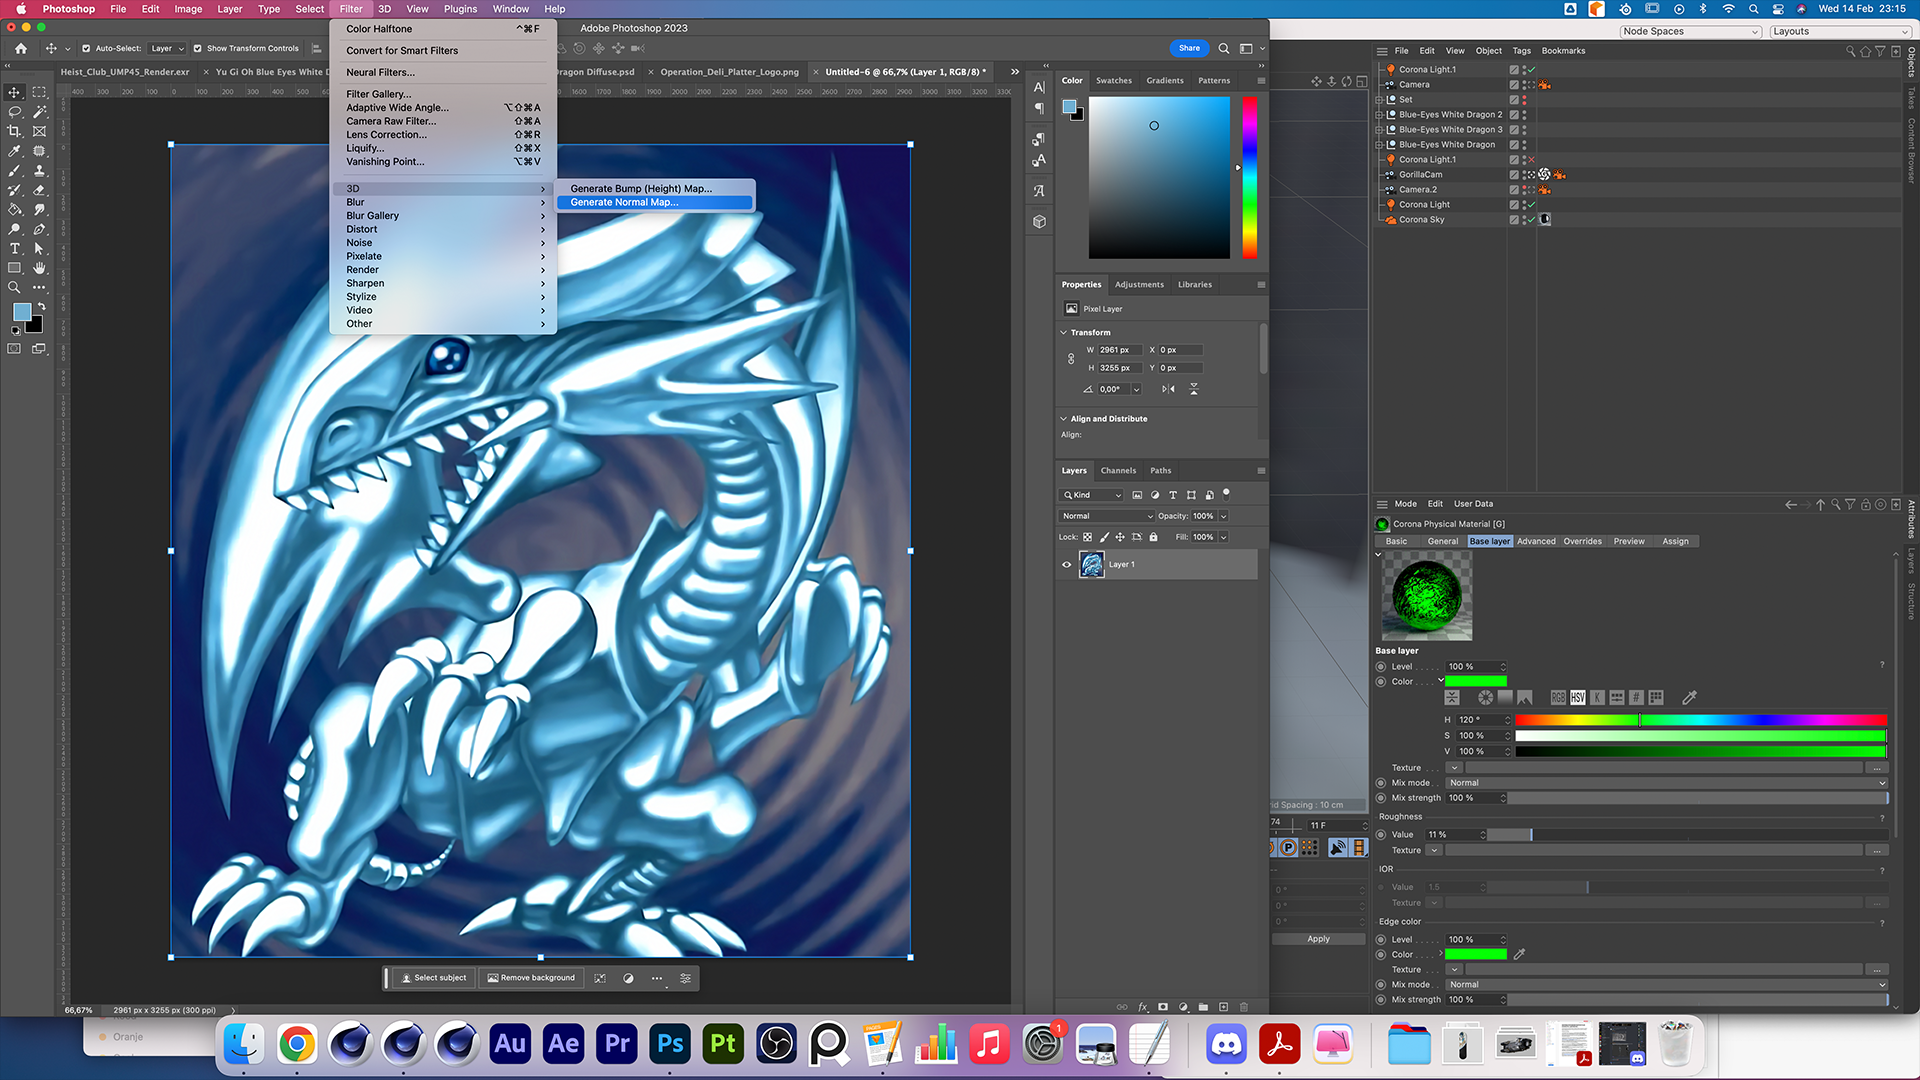Switch to the Swatches tab
Screen dimensions: 1920x1080
(1113, 81)
